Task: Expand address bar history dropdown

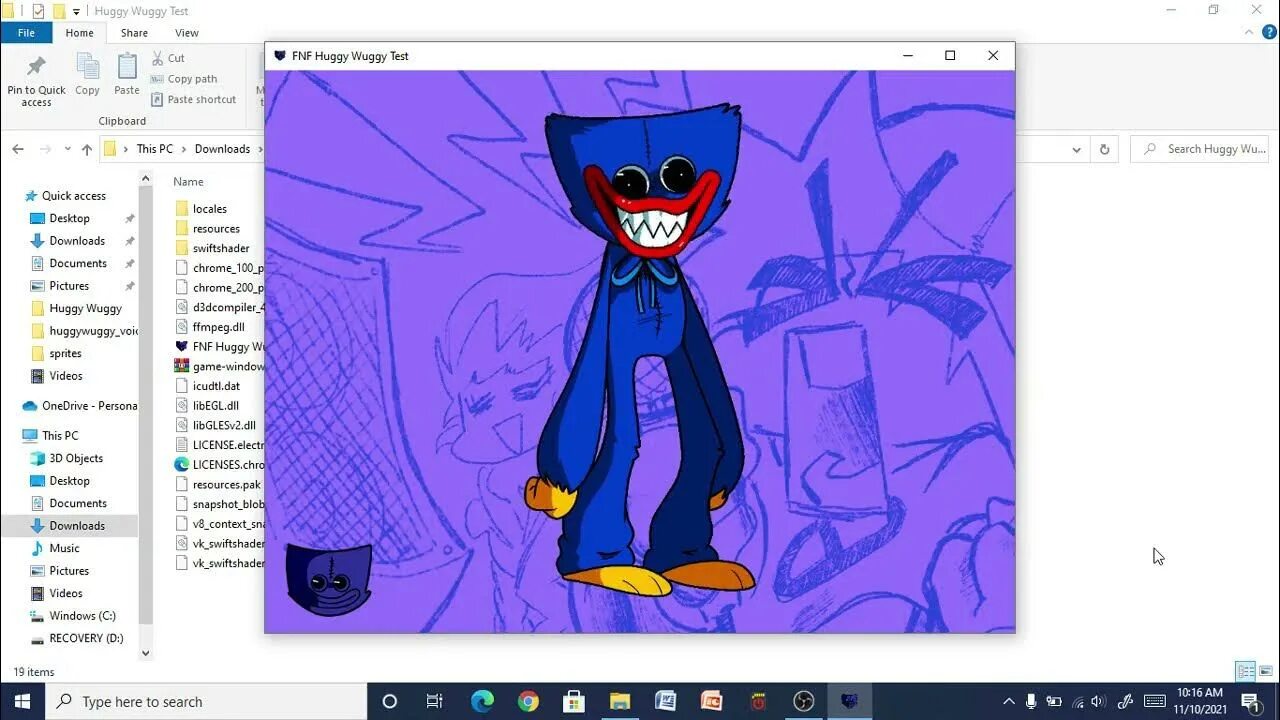Action: [x=1076, y=149]
